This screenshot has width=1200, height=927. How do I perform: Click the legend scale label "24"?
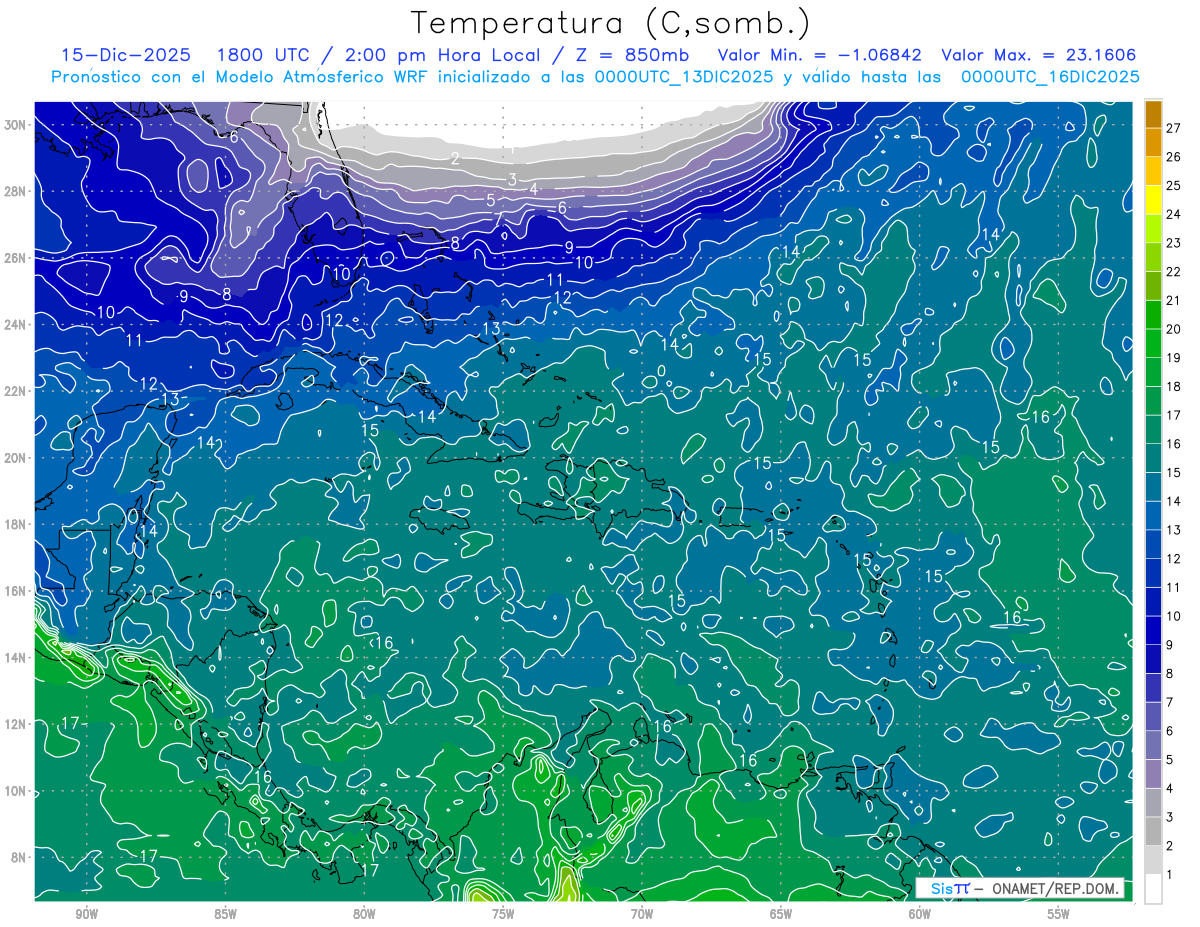coord(1174,214)
